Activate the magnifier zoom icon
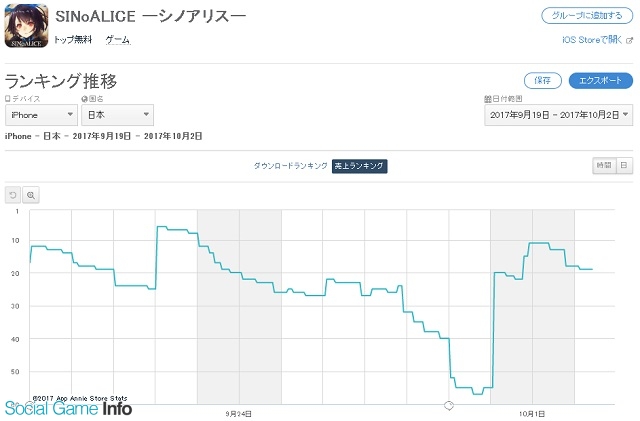Screen dimensions: 640x421 pos(31,195)
